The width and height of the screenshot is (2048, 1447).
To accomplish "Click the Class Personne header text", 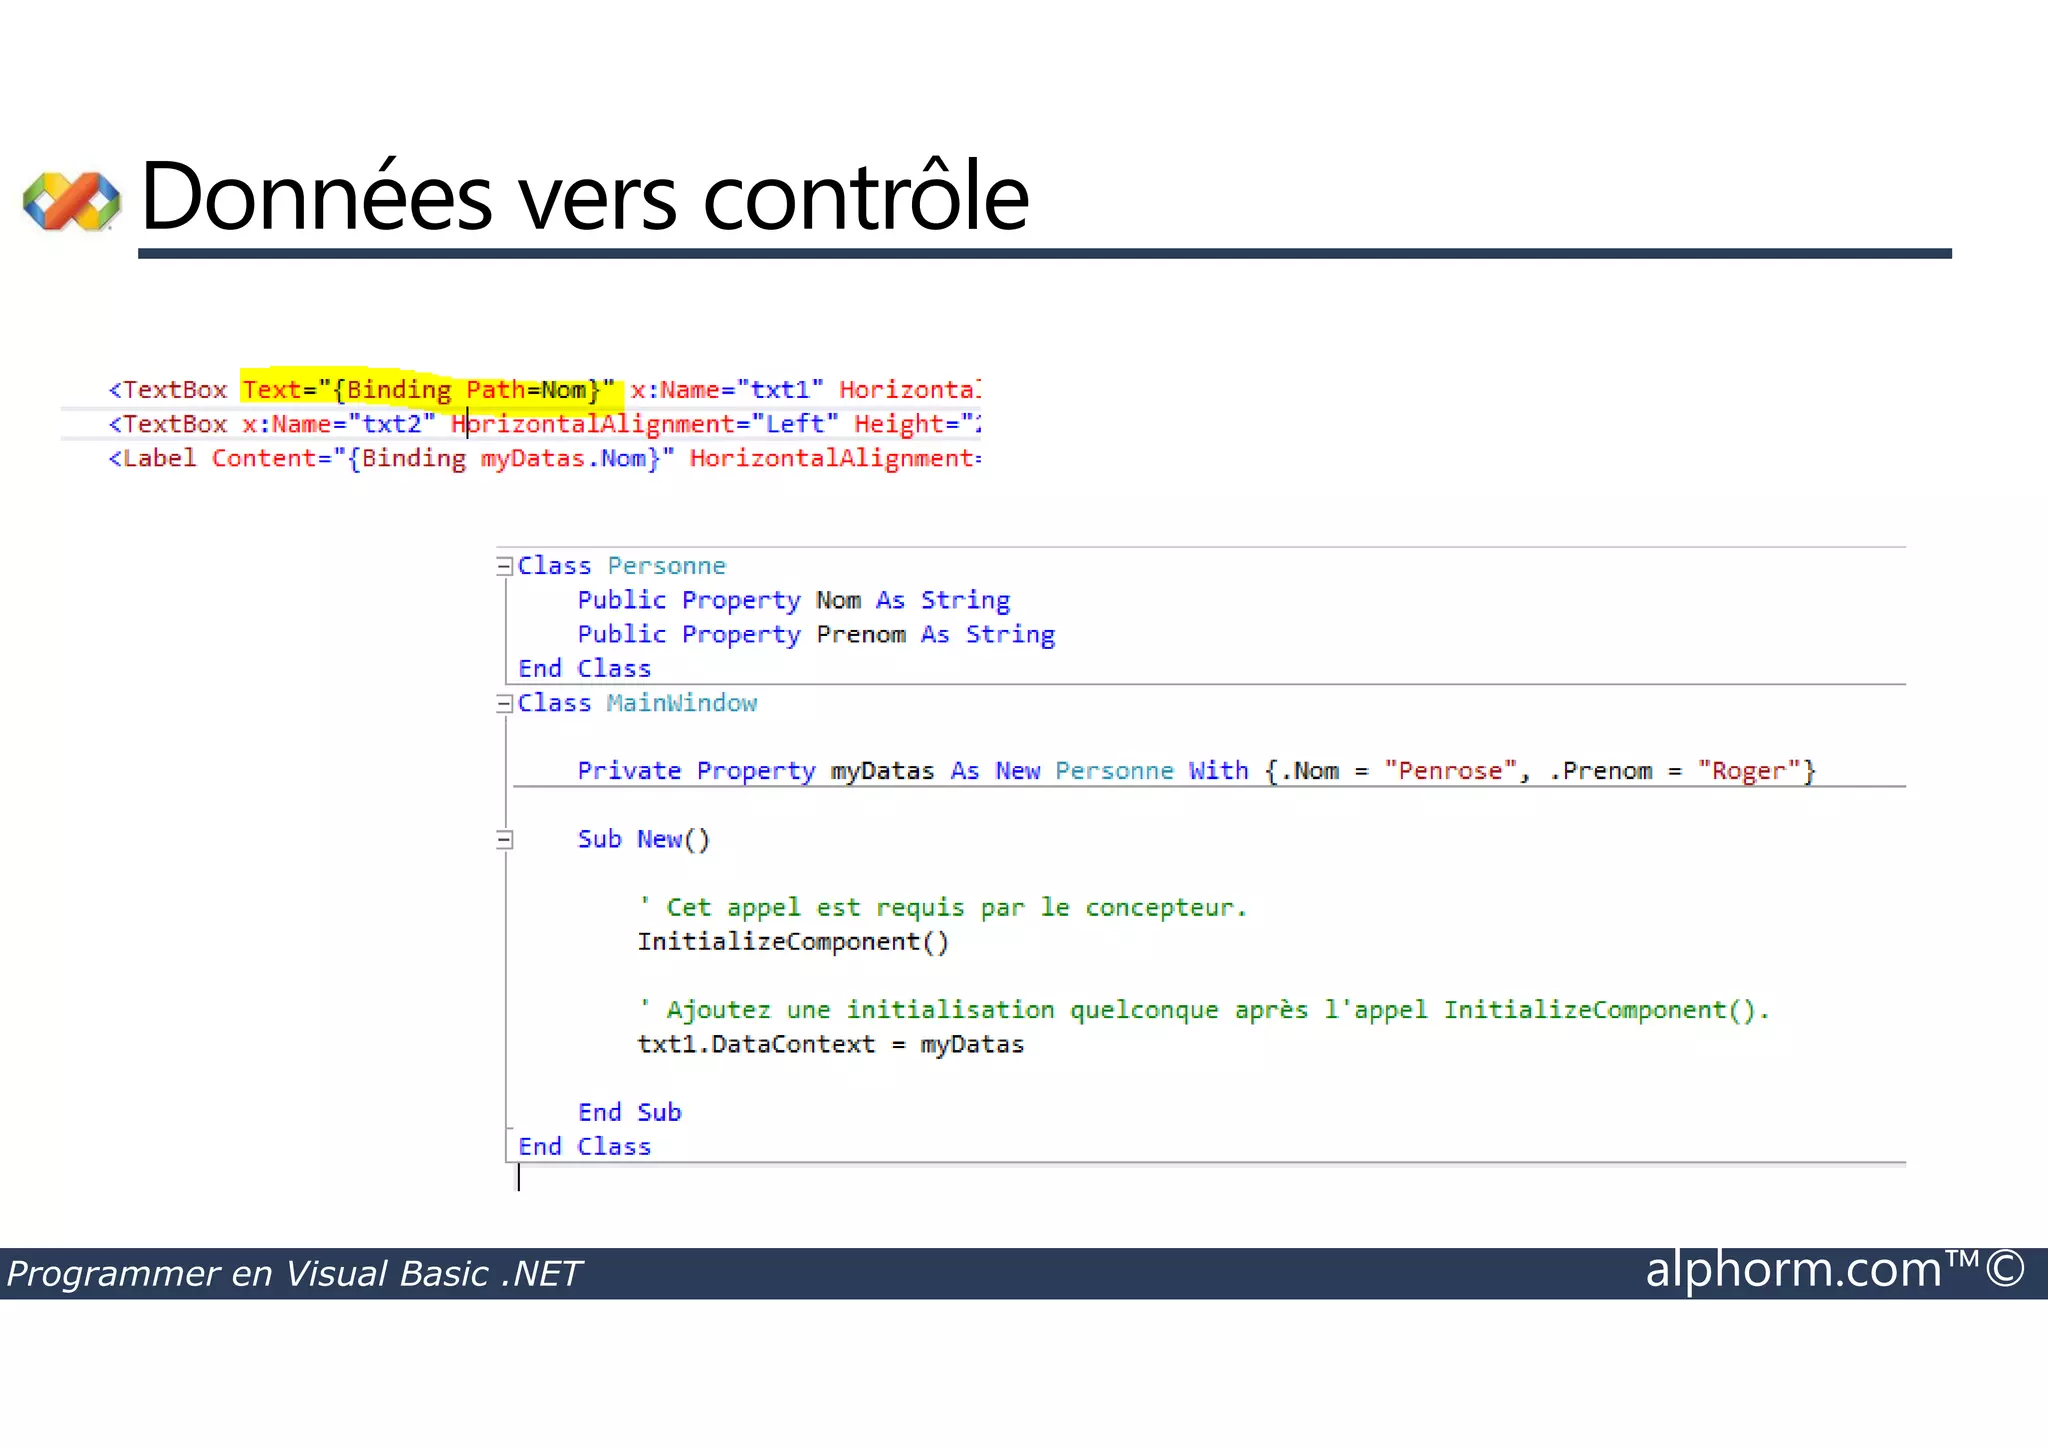I will (622, 566).
